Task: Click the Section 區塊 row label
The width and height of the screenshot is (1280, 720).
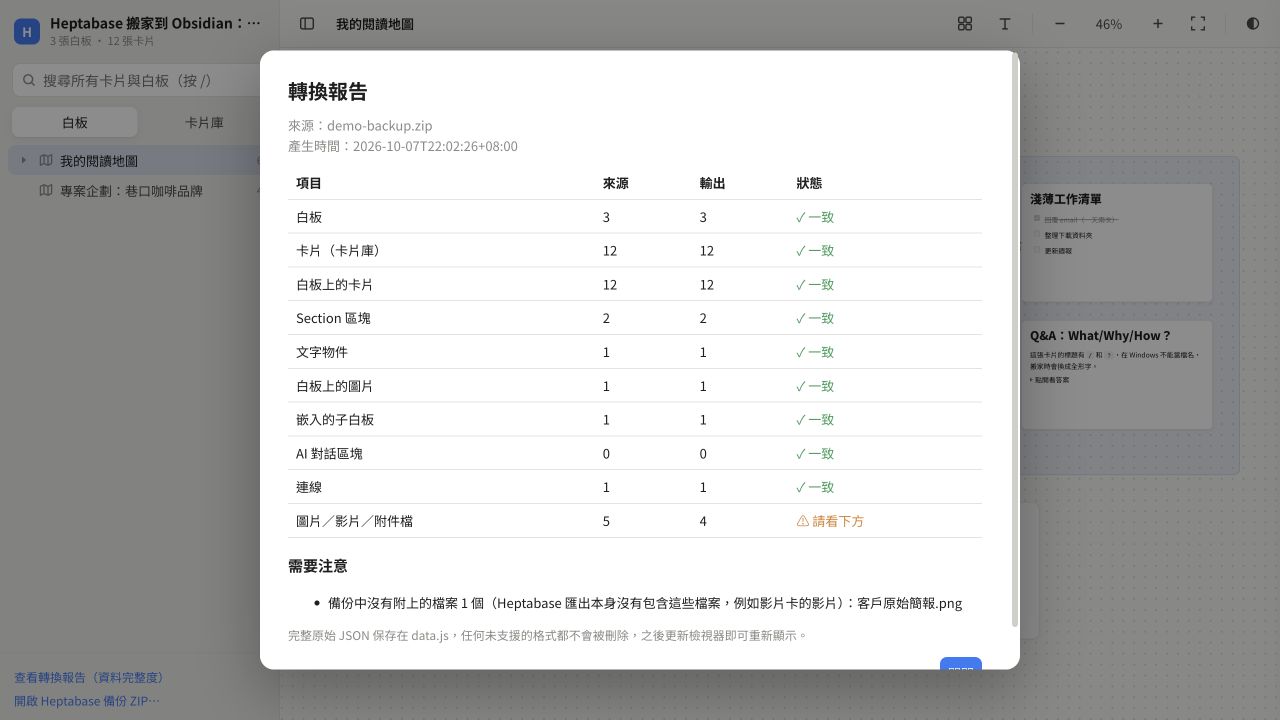Action: click(x=333, y=318)
